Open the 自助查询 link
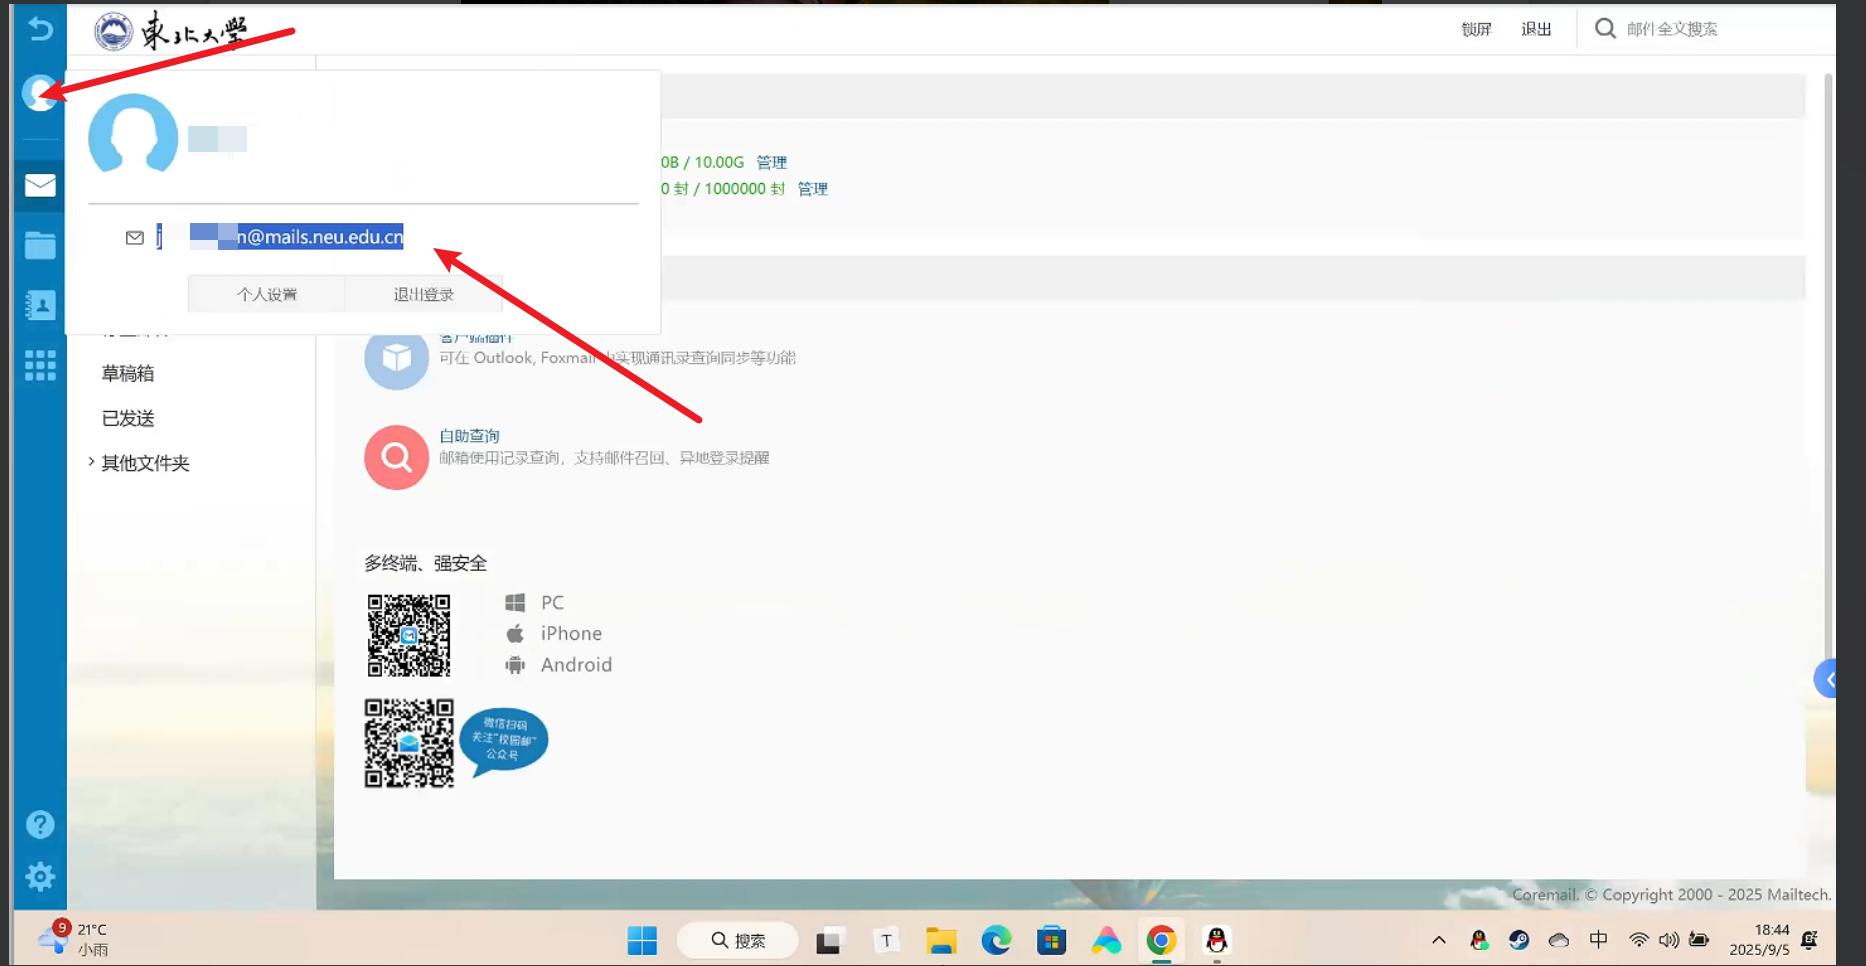 pos(469,436)
